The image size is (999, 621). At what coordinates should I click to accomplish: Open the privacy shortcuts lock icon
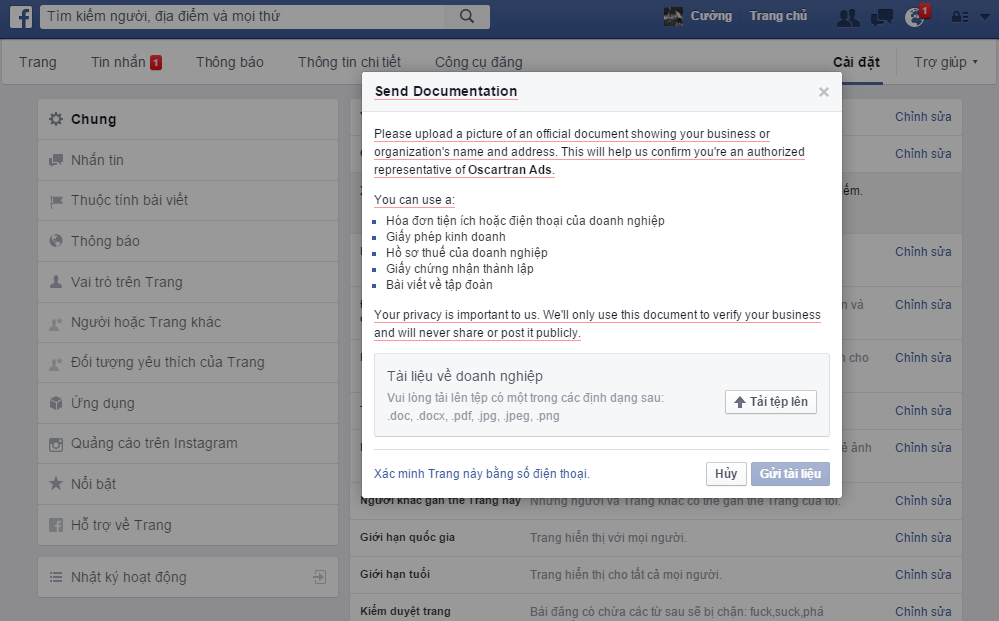957,17
